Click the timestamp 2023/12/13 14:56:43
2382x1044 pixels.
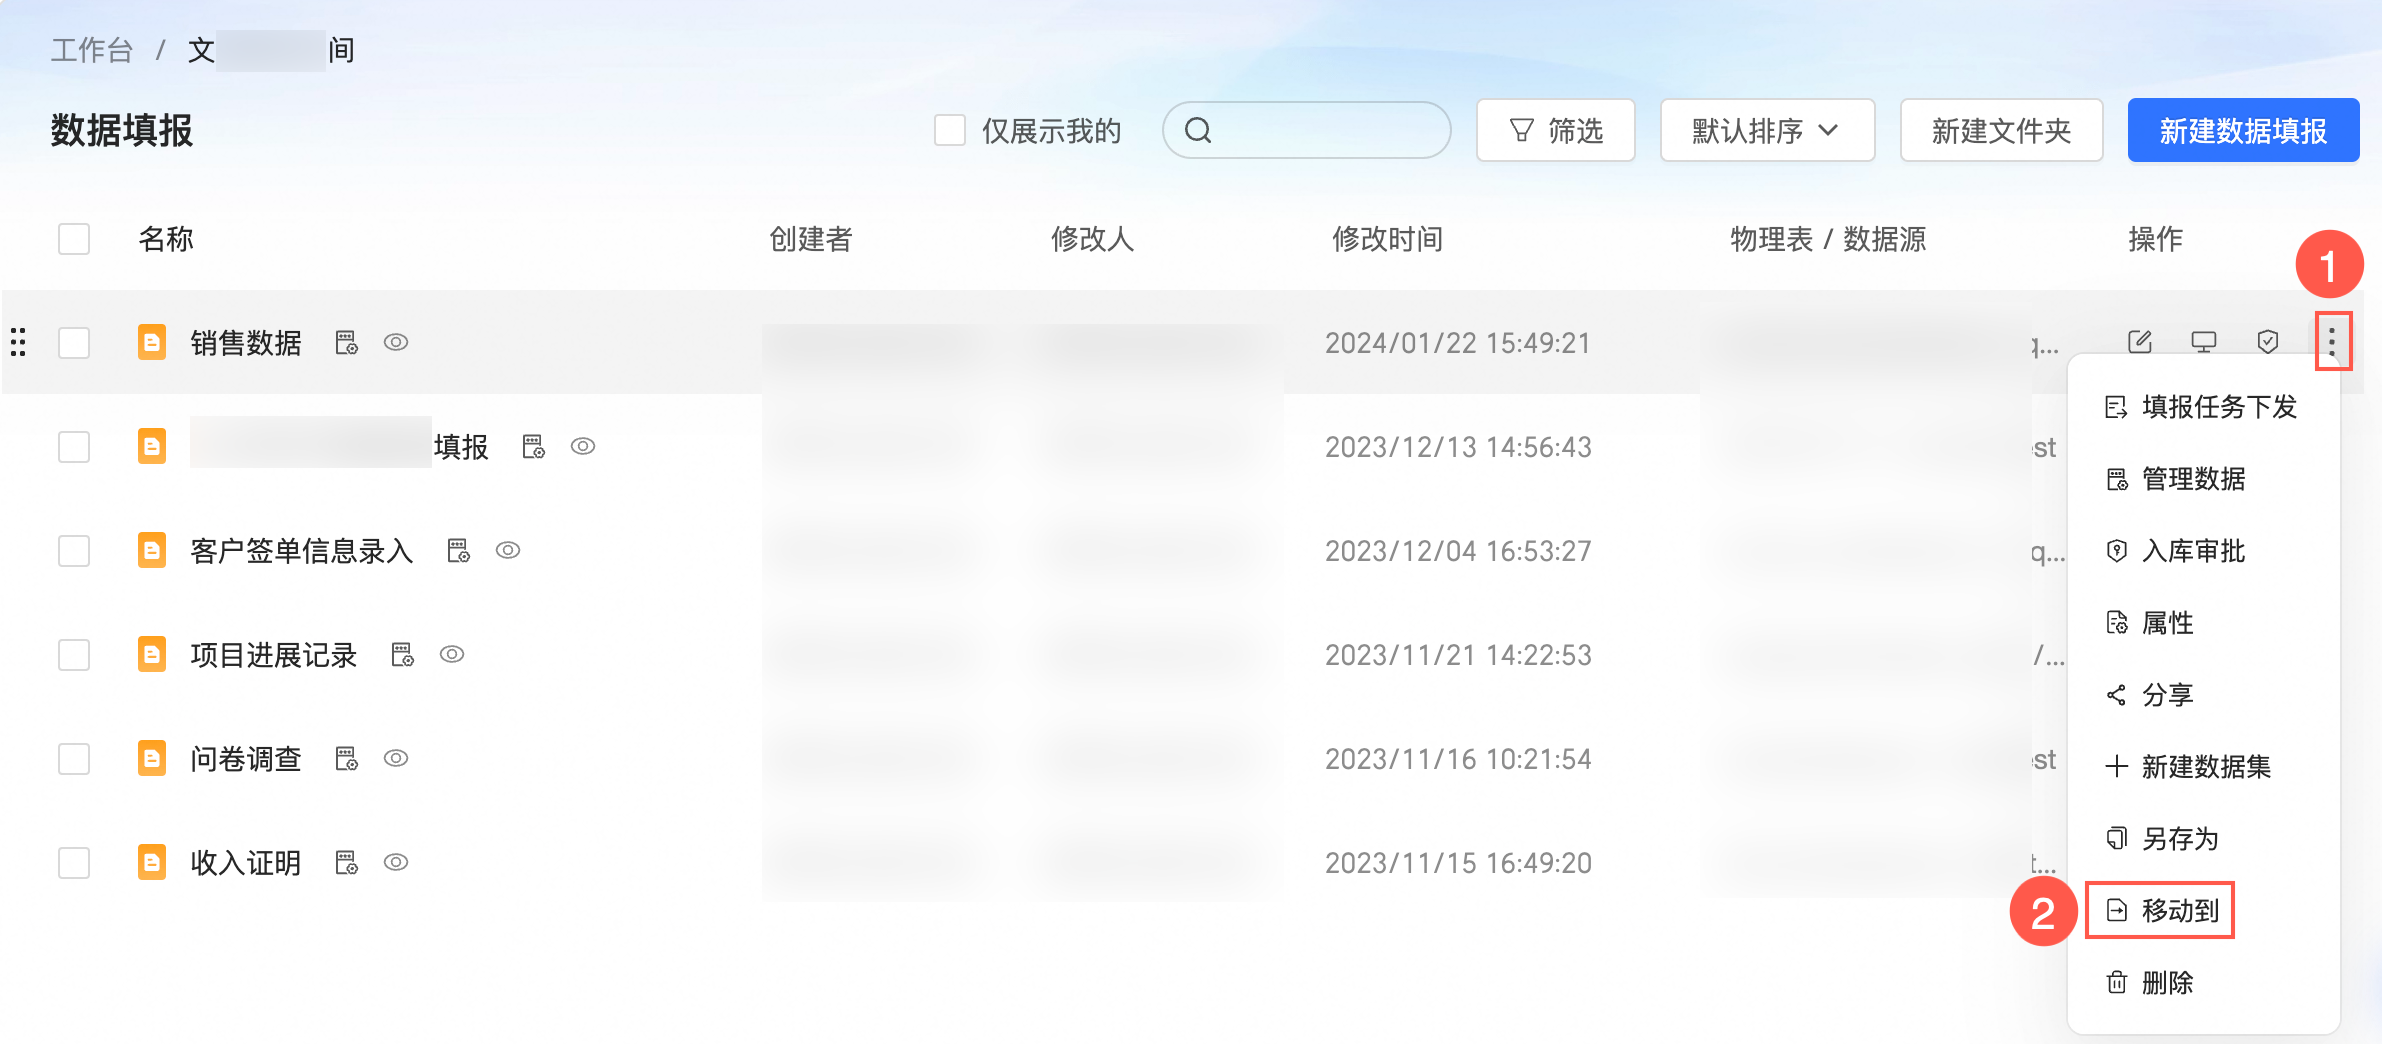[1458, 447]
